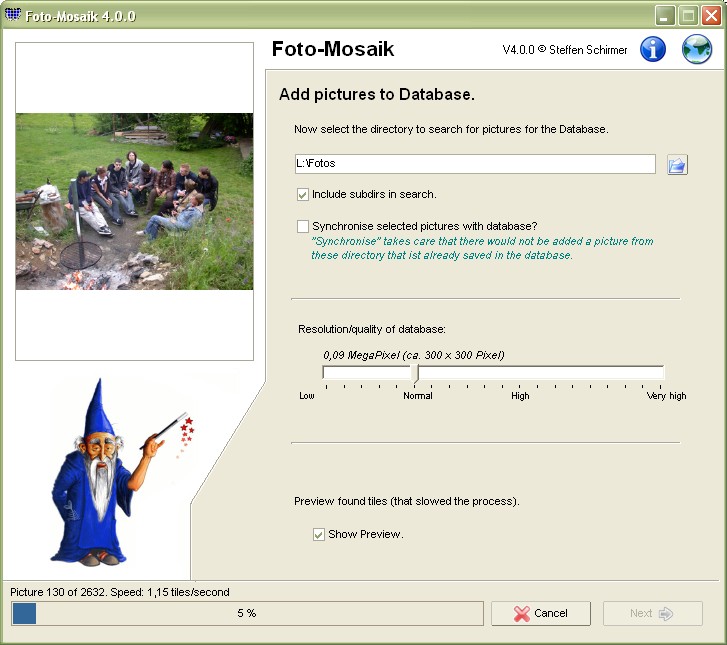Click the Foto-Mosaik title bar app icon
The image size is (727, 645).
(x=13, y=15)
